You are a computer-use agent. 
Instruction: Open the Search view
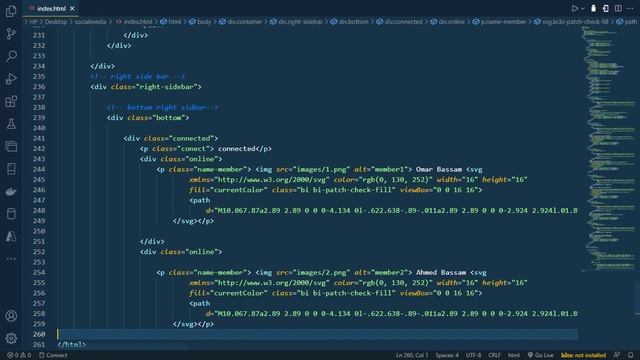(11, 56)
